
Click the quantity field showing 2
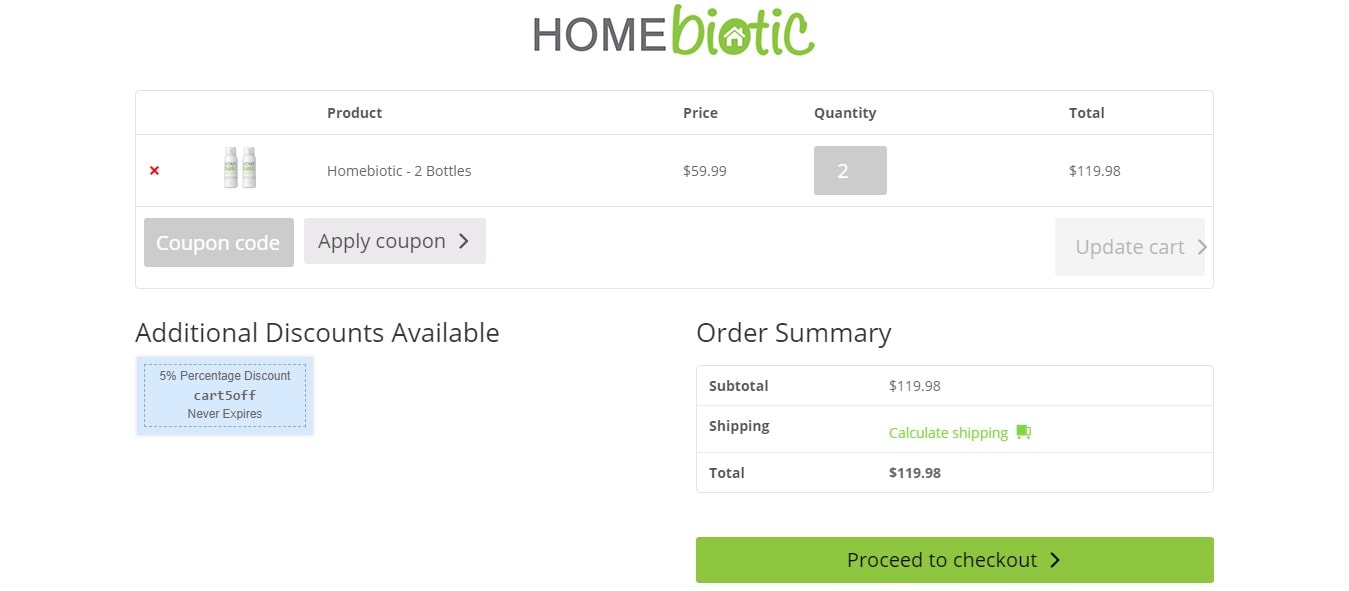[850, 171]
